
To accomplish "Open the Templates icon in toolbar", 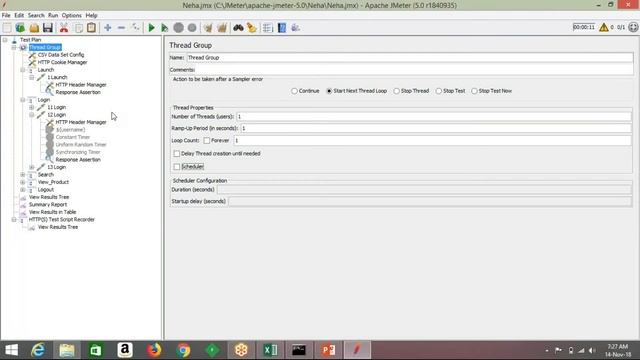I will [20, 28].
